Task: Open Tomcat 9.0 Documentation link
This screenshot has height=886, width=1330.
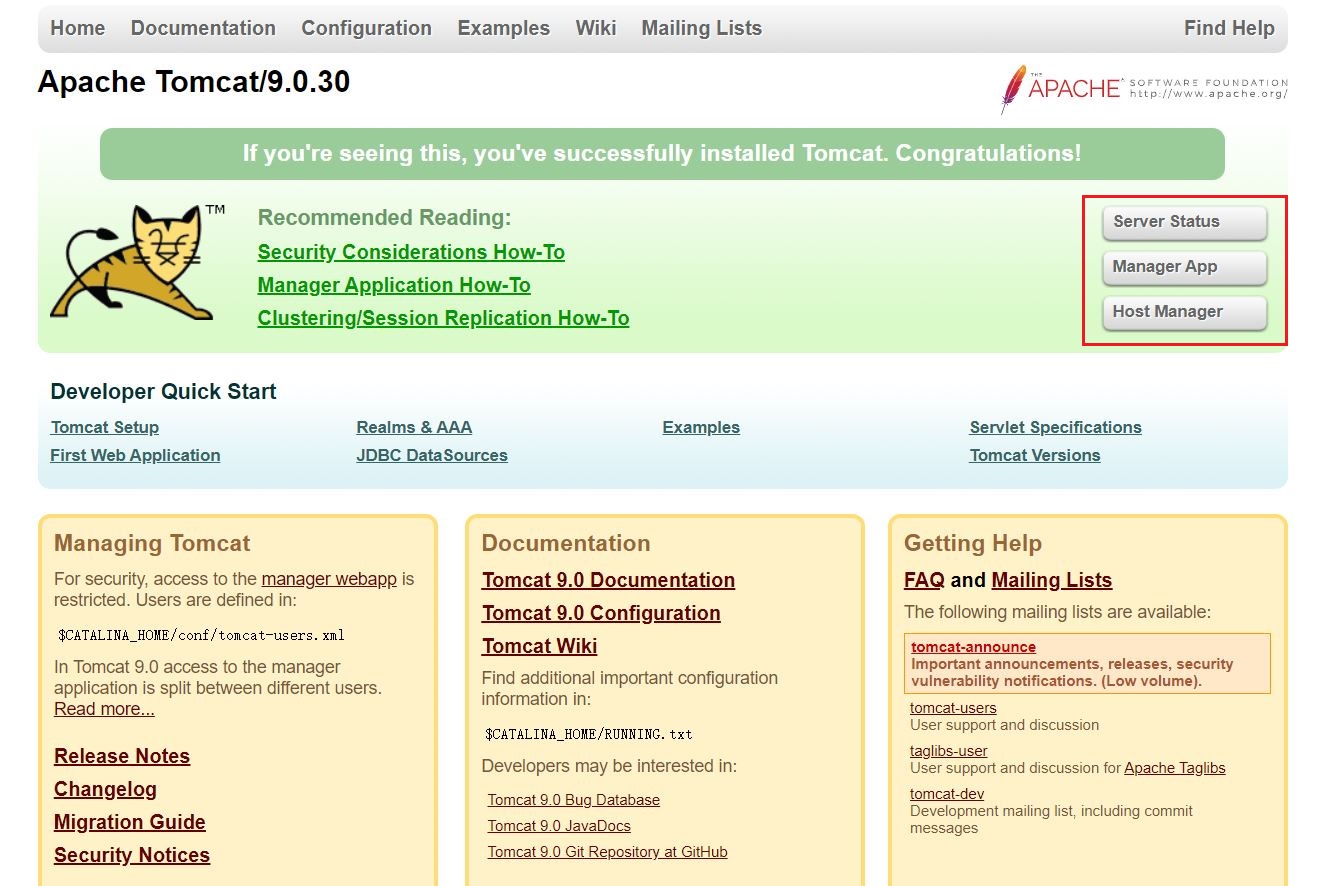Action: (x=608, y=580)
